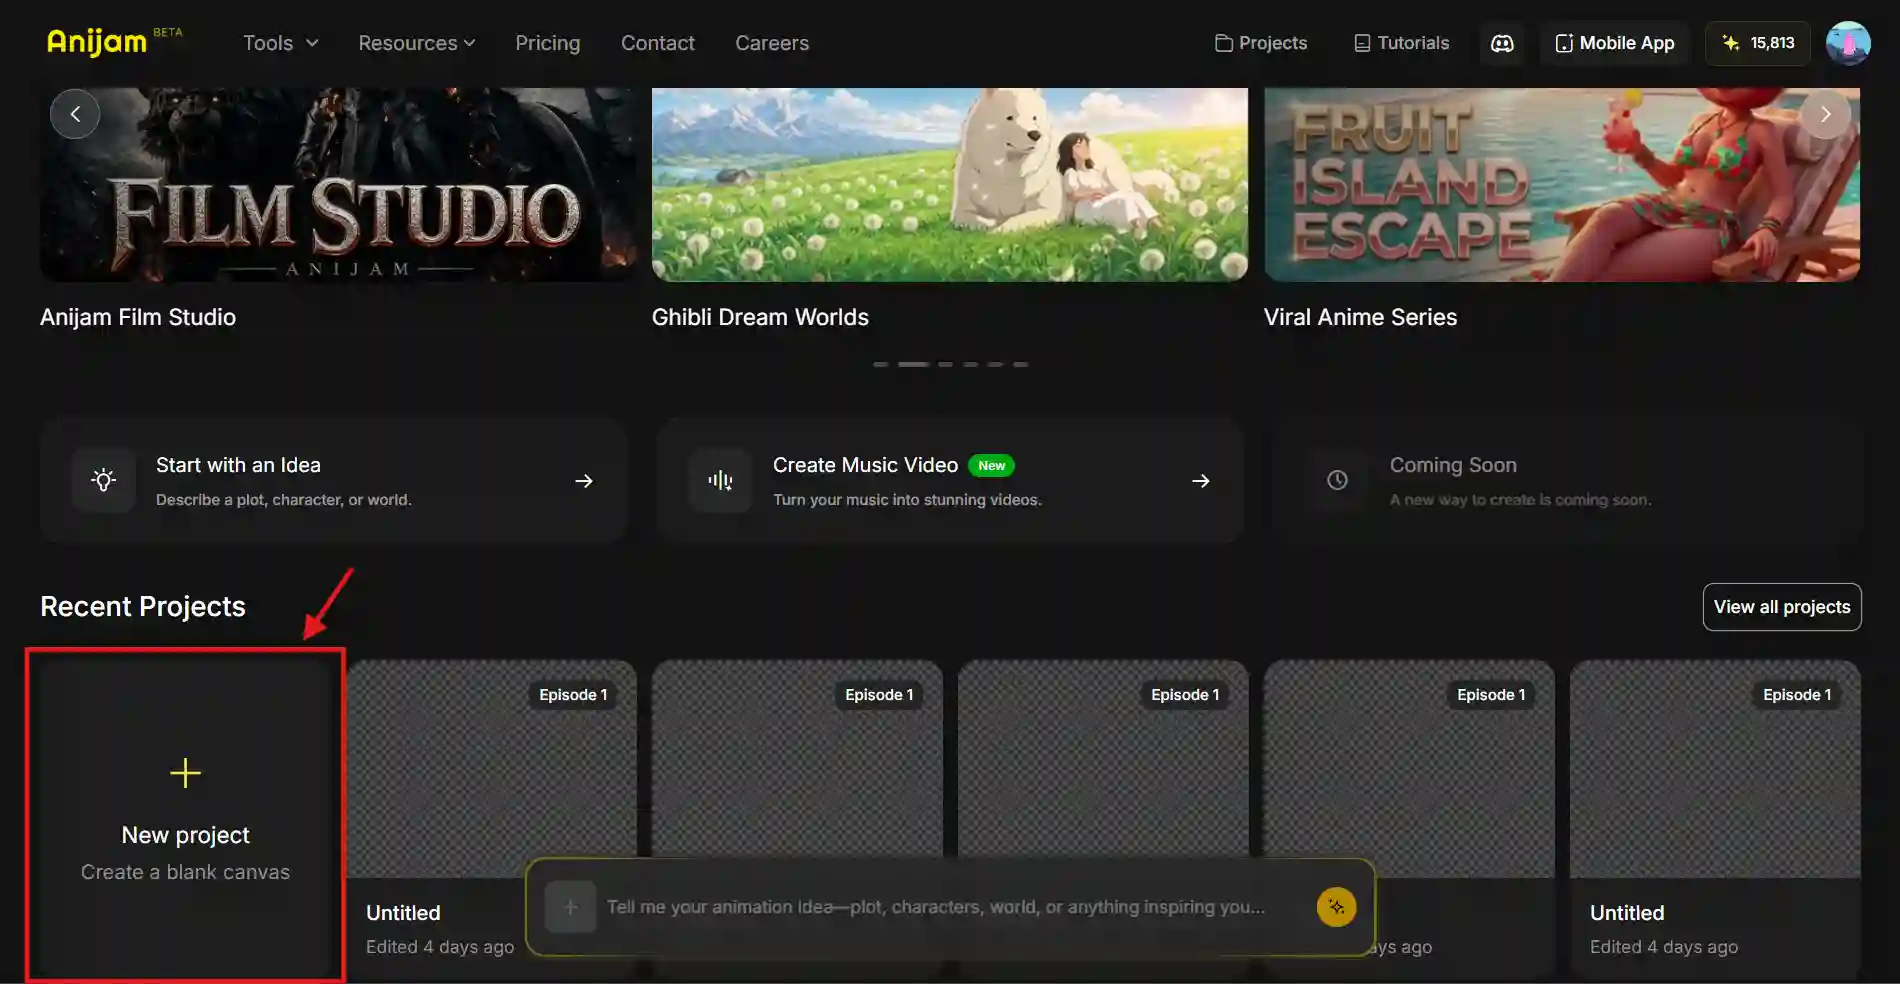Click the clock icon on Coming Soon

point(1337,481)
